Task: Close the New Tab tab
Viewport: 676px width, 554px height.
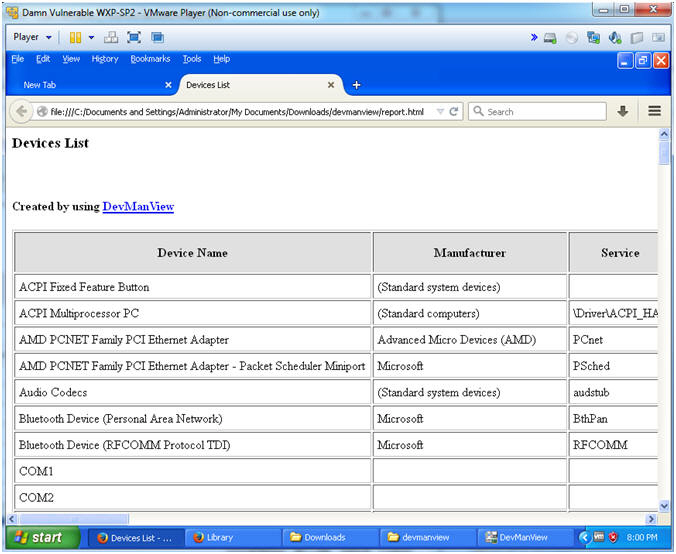Action: (168, 85)
